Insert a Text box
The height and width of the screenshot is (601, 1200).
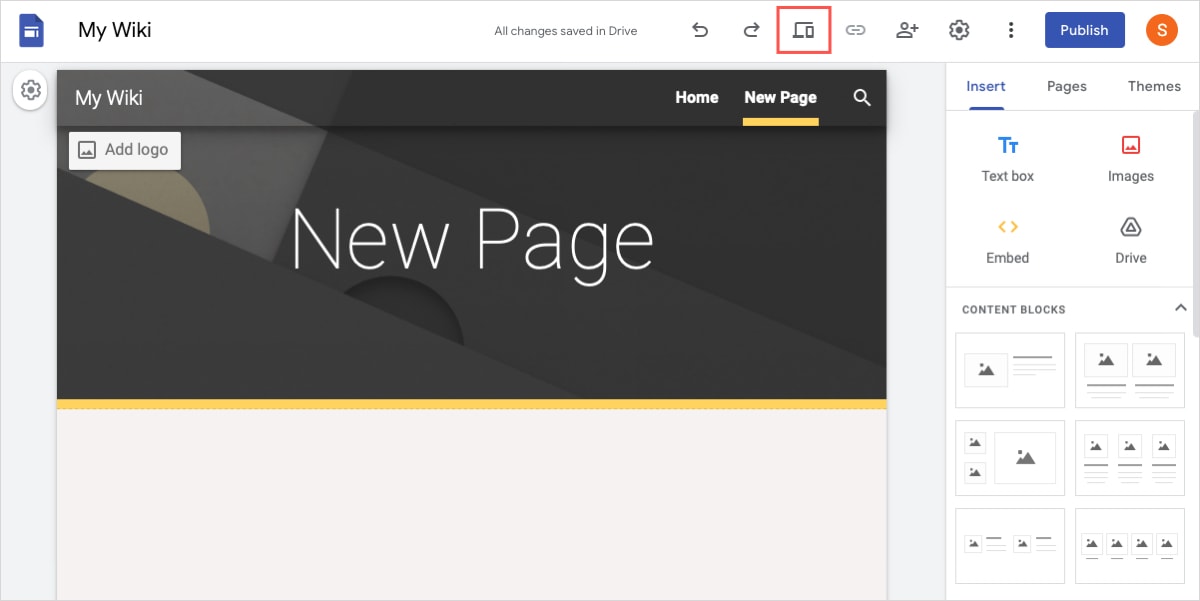(x=1008, y=155)
